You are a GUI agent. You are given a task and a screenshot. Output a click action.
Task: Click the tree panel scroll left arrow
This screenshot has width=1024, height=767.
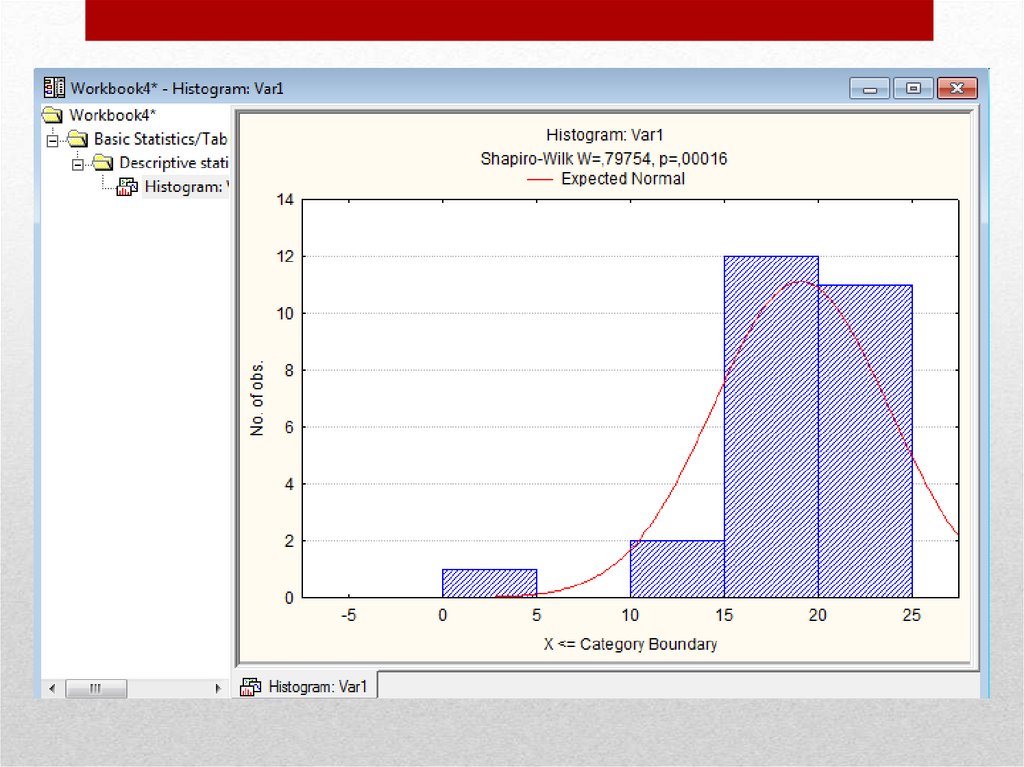click(52, 689)
